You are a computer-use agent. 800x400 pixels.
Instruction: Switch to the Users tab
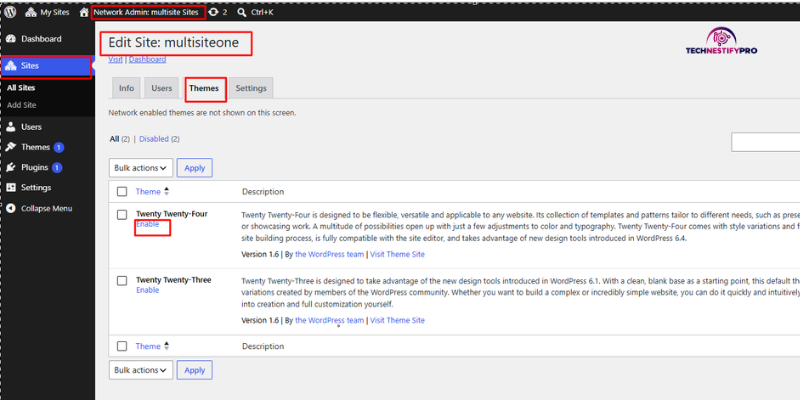162,88
